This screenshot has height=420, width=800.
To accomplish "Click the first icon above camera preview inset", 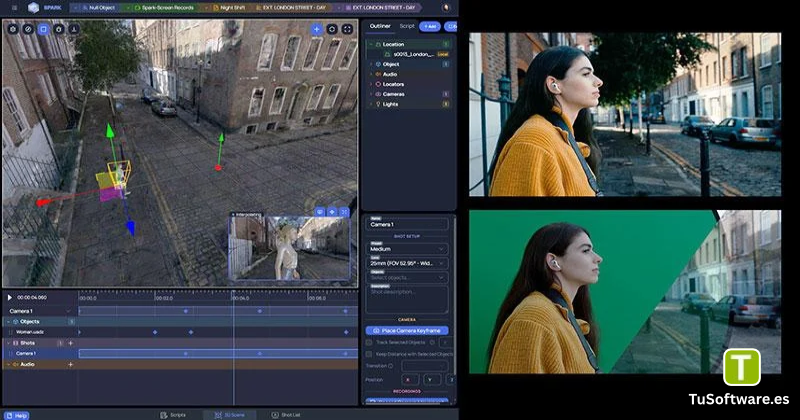I will point(320,212).
